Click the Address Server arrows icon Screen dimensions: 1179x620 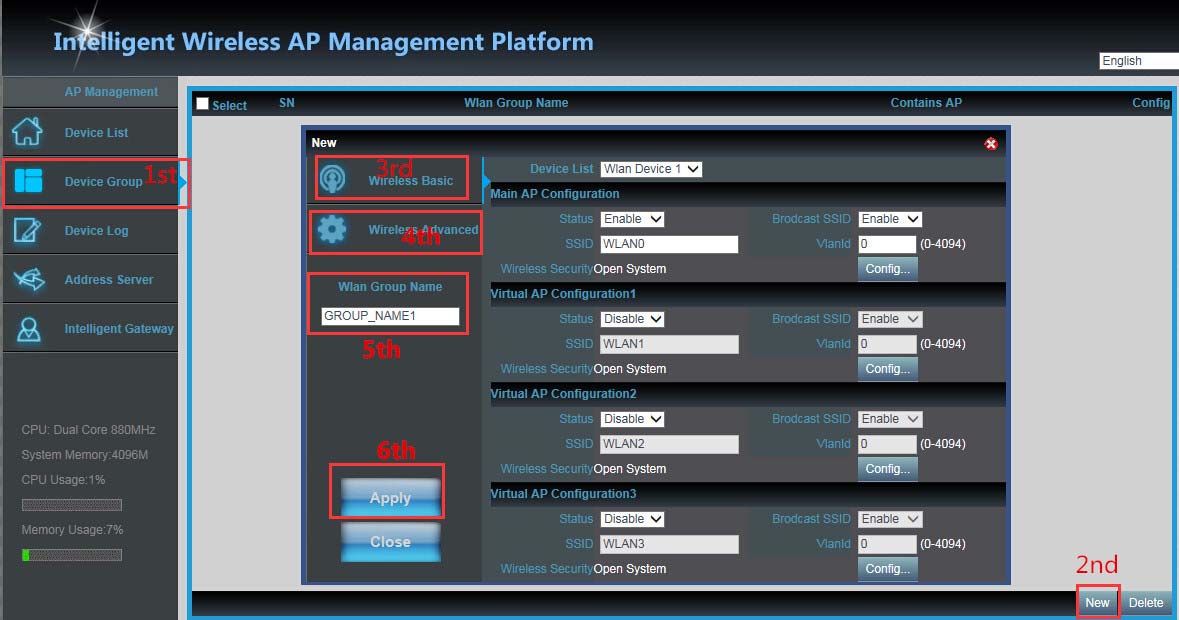(29, 280)
